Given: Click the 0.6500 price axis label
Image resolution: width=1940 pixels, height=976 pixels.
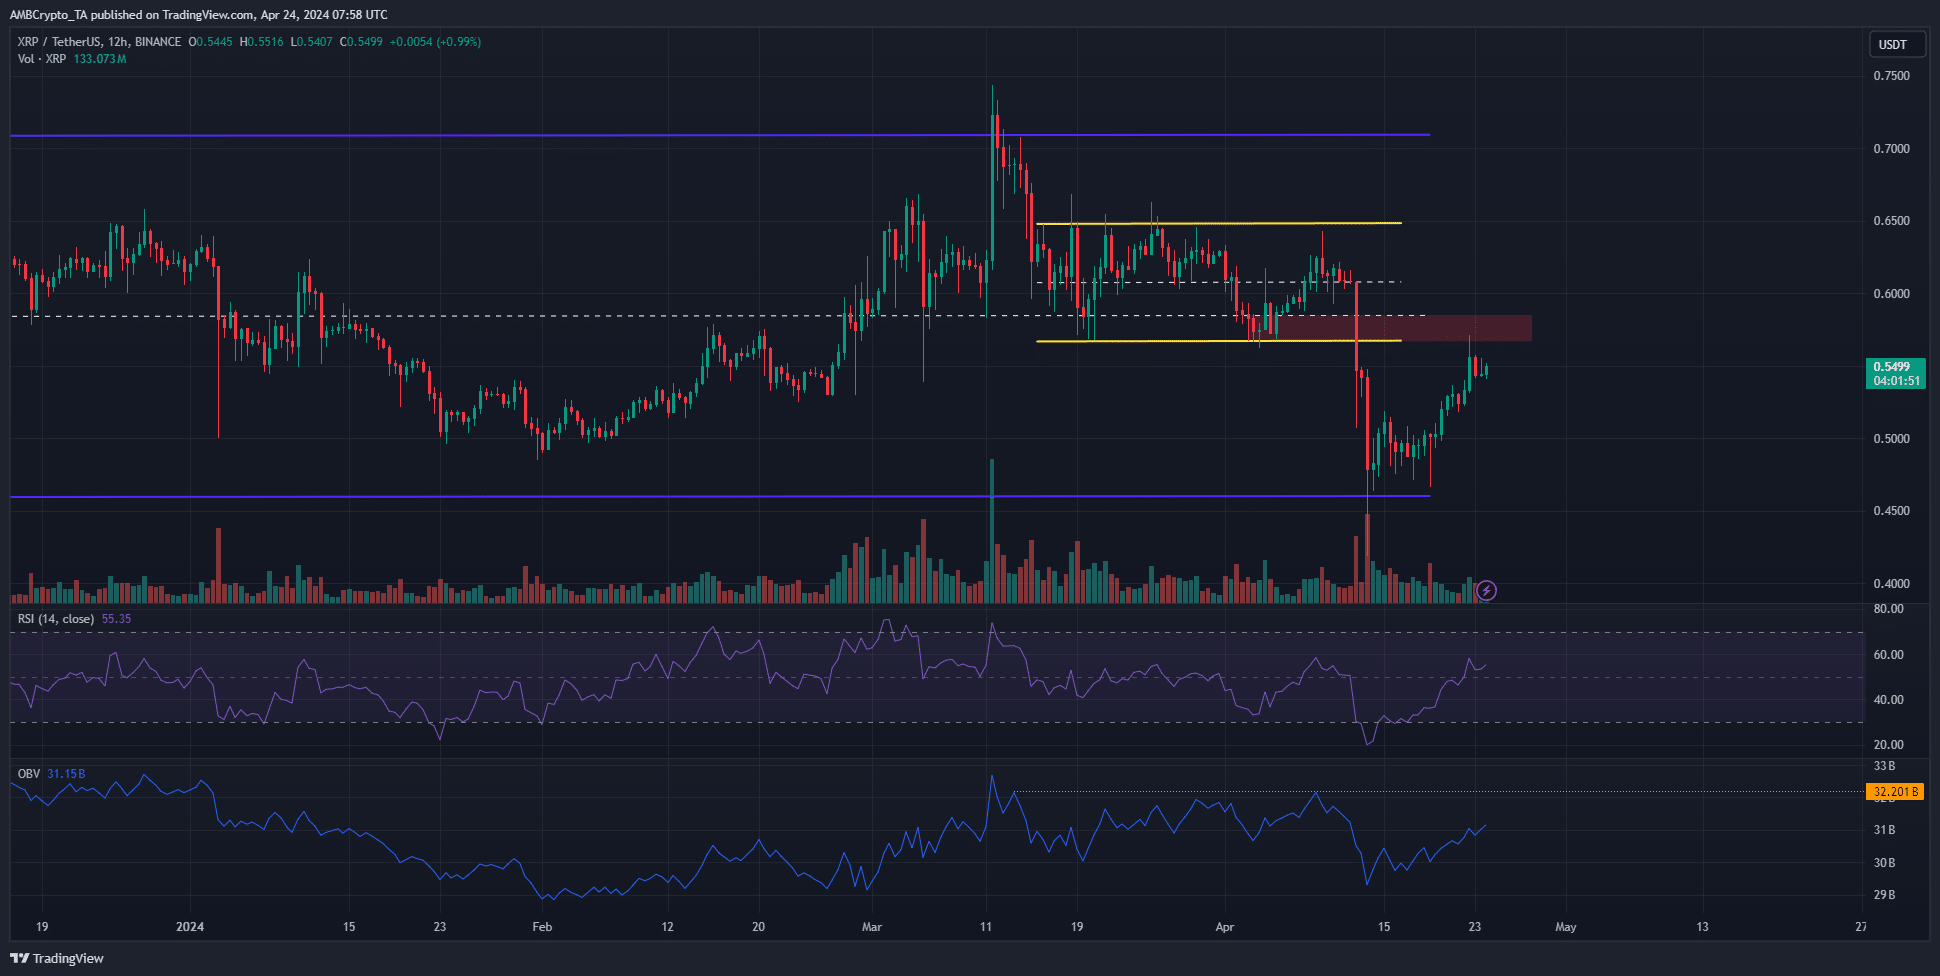Looking at the screenshot, I should [x=1891, y=221].
